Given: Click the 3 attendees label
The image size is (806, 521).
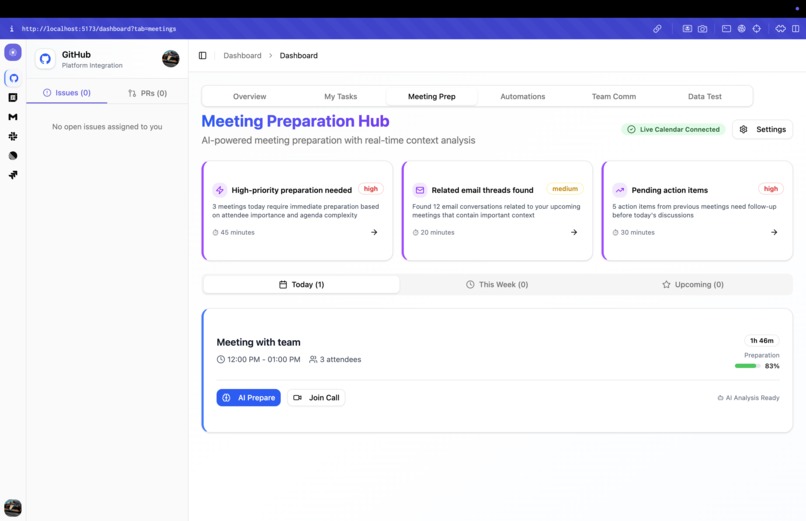Looking at the screenshot, I should tap(335, 360).
